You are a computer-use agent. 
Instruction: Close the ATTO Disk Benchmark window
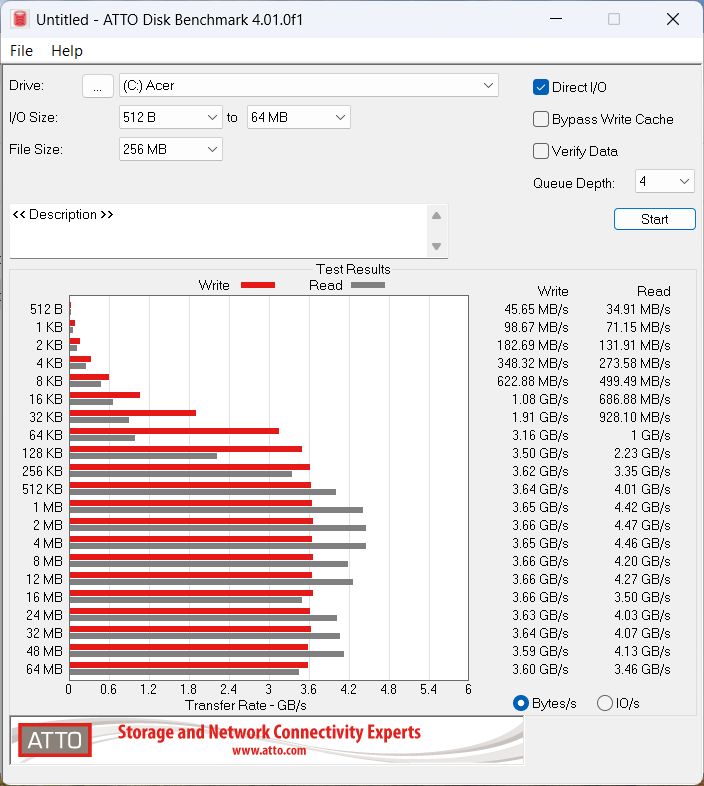(672, 19)
